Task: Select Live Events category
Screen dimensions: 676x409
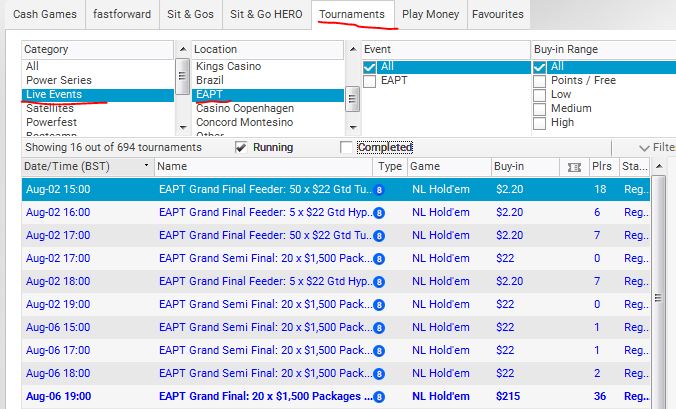Action: (98, 94)
